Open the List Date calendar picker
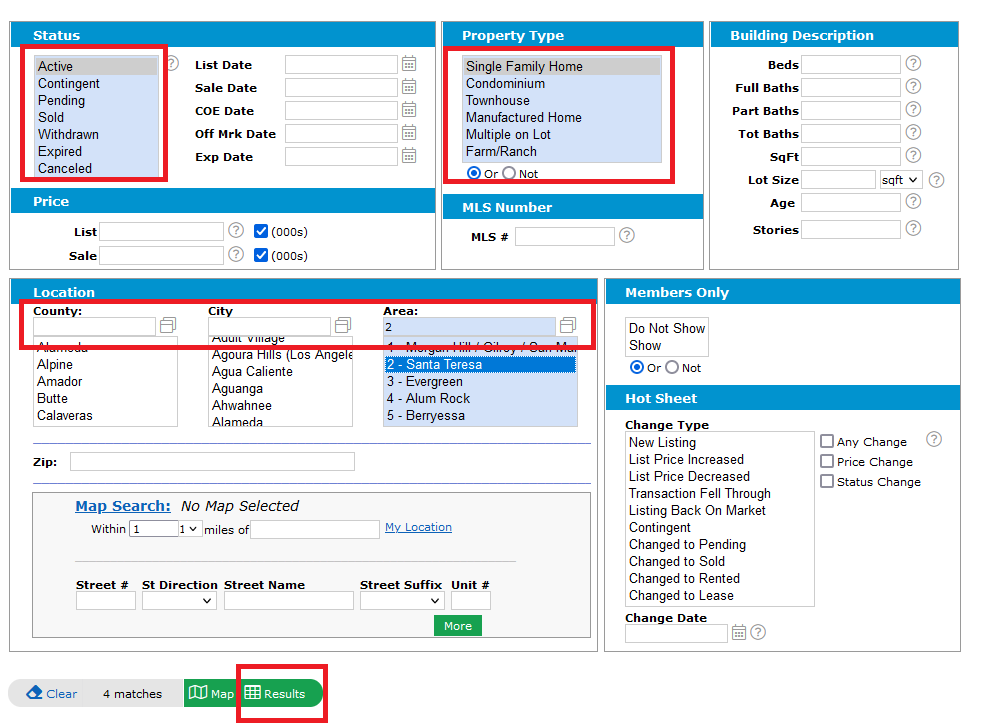This screenshot has width=988, height=725. [409, 64]
